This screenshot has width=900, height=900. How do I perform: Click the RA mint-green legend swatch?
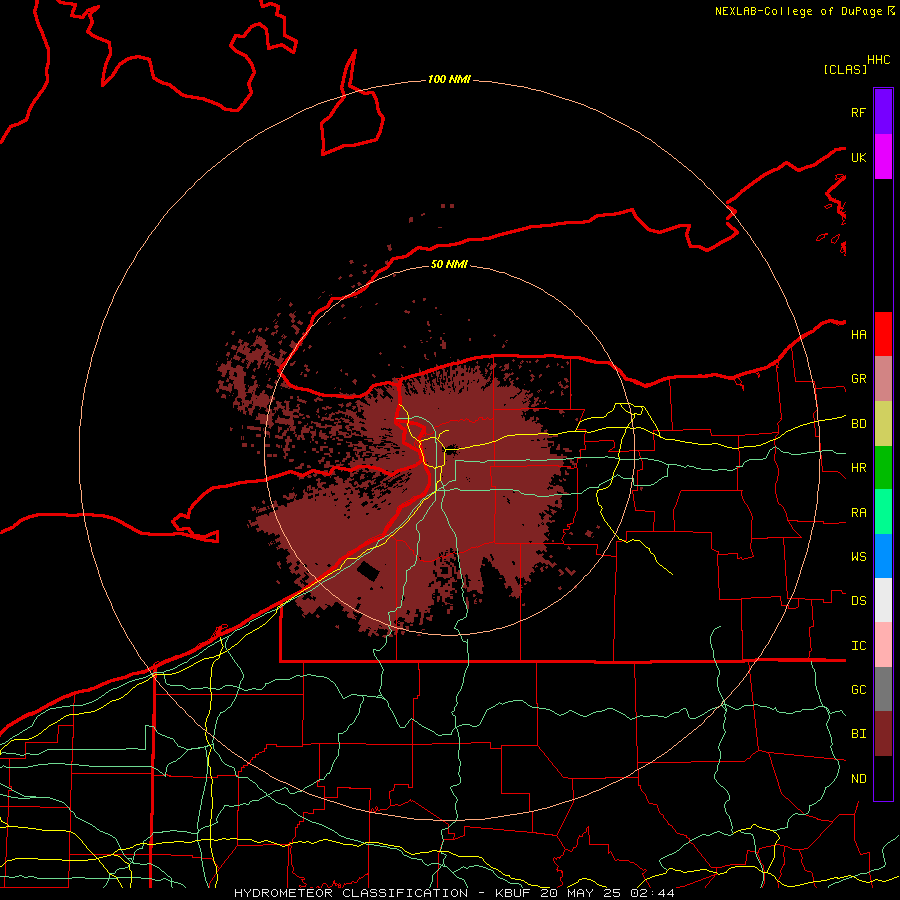tap(883, 512)
